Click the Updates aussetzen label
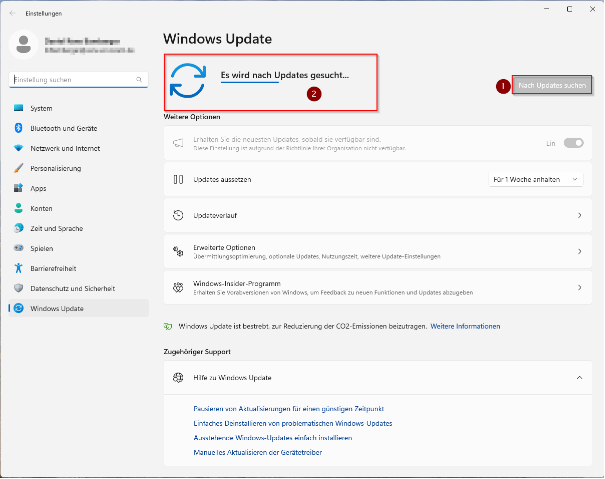The height and width of the screenshot is (479, 605). [222, 179]
